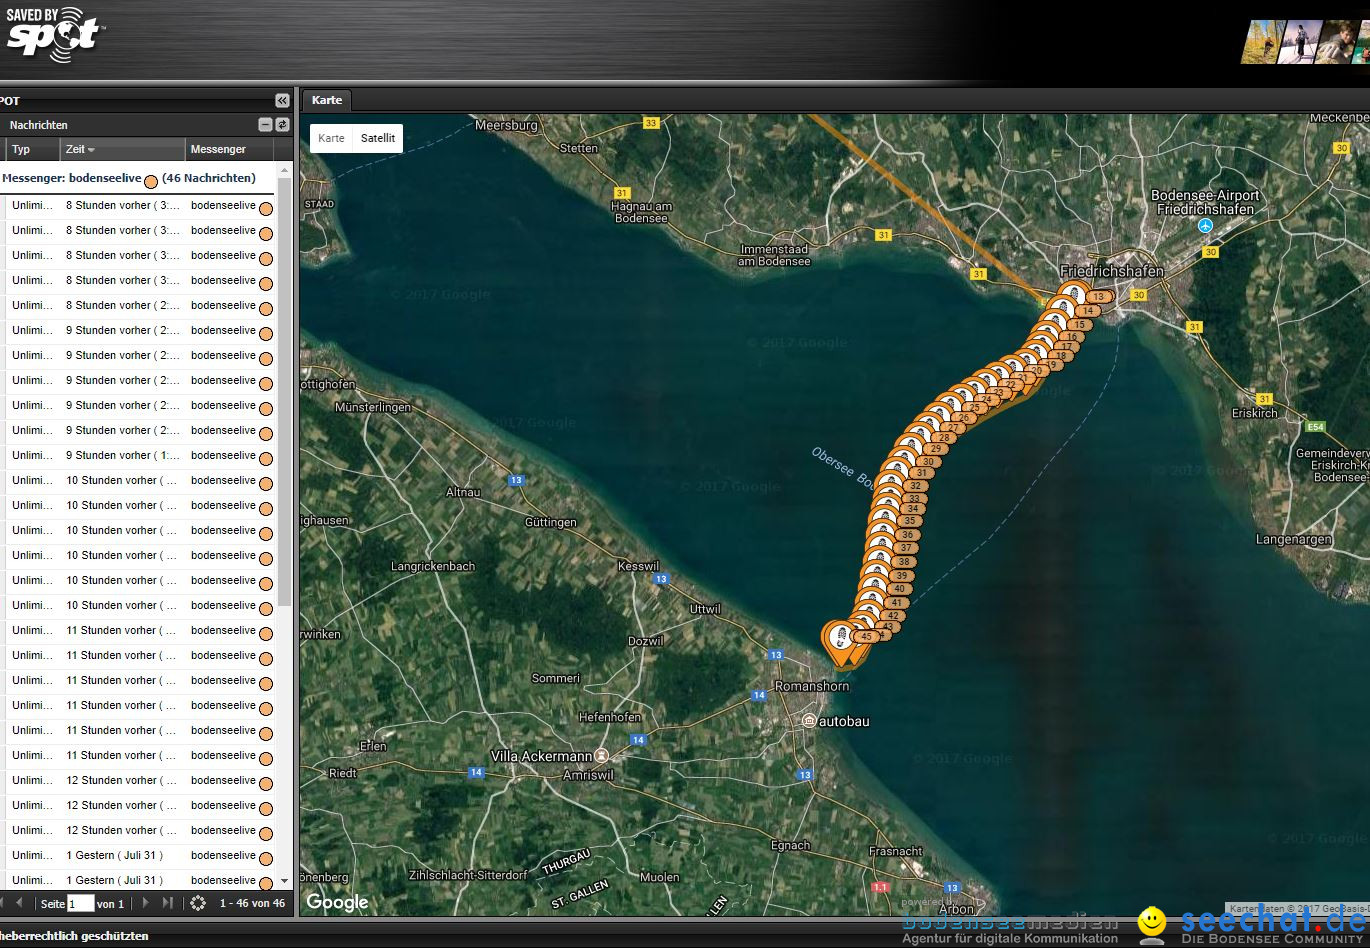Click the Meersburg label on the map
The height and width of the screenshot is (948, 1370).
coord(506,125)
